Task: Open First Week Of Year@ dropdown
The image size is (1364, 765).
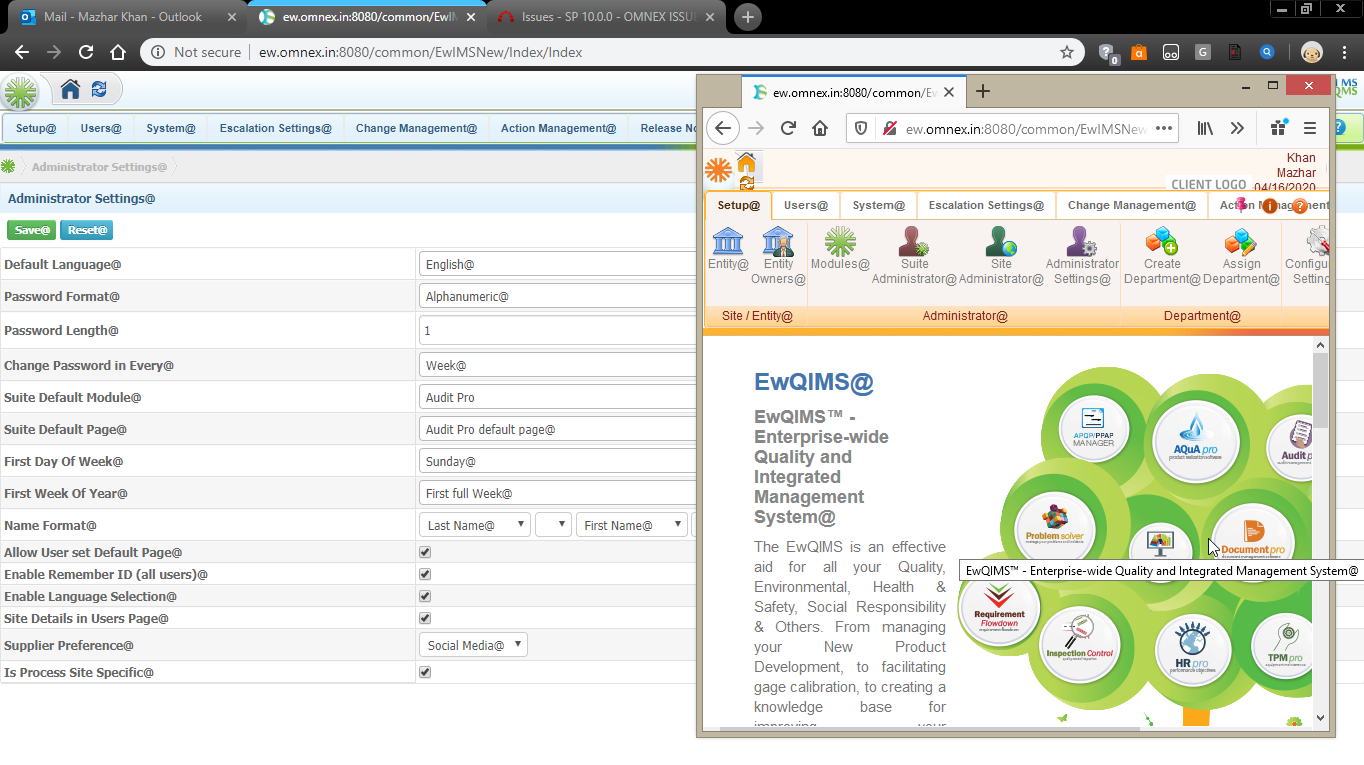Action: coord(557,494)
